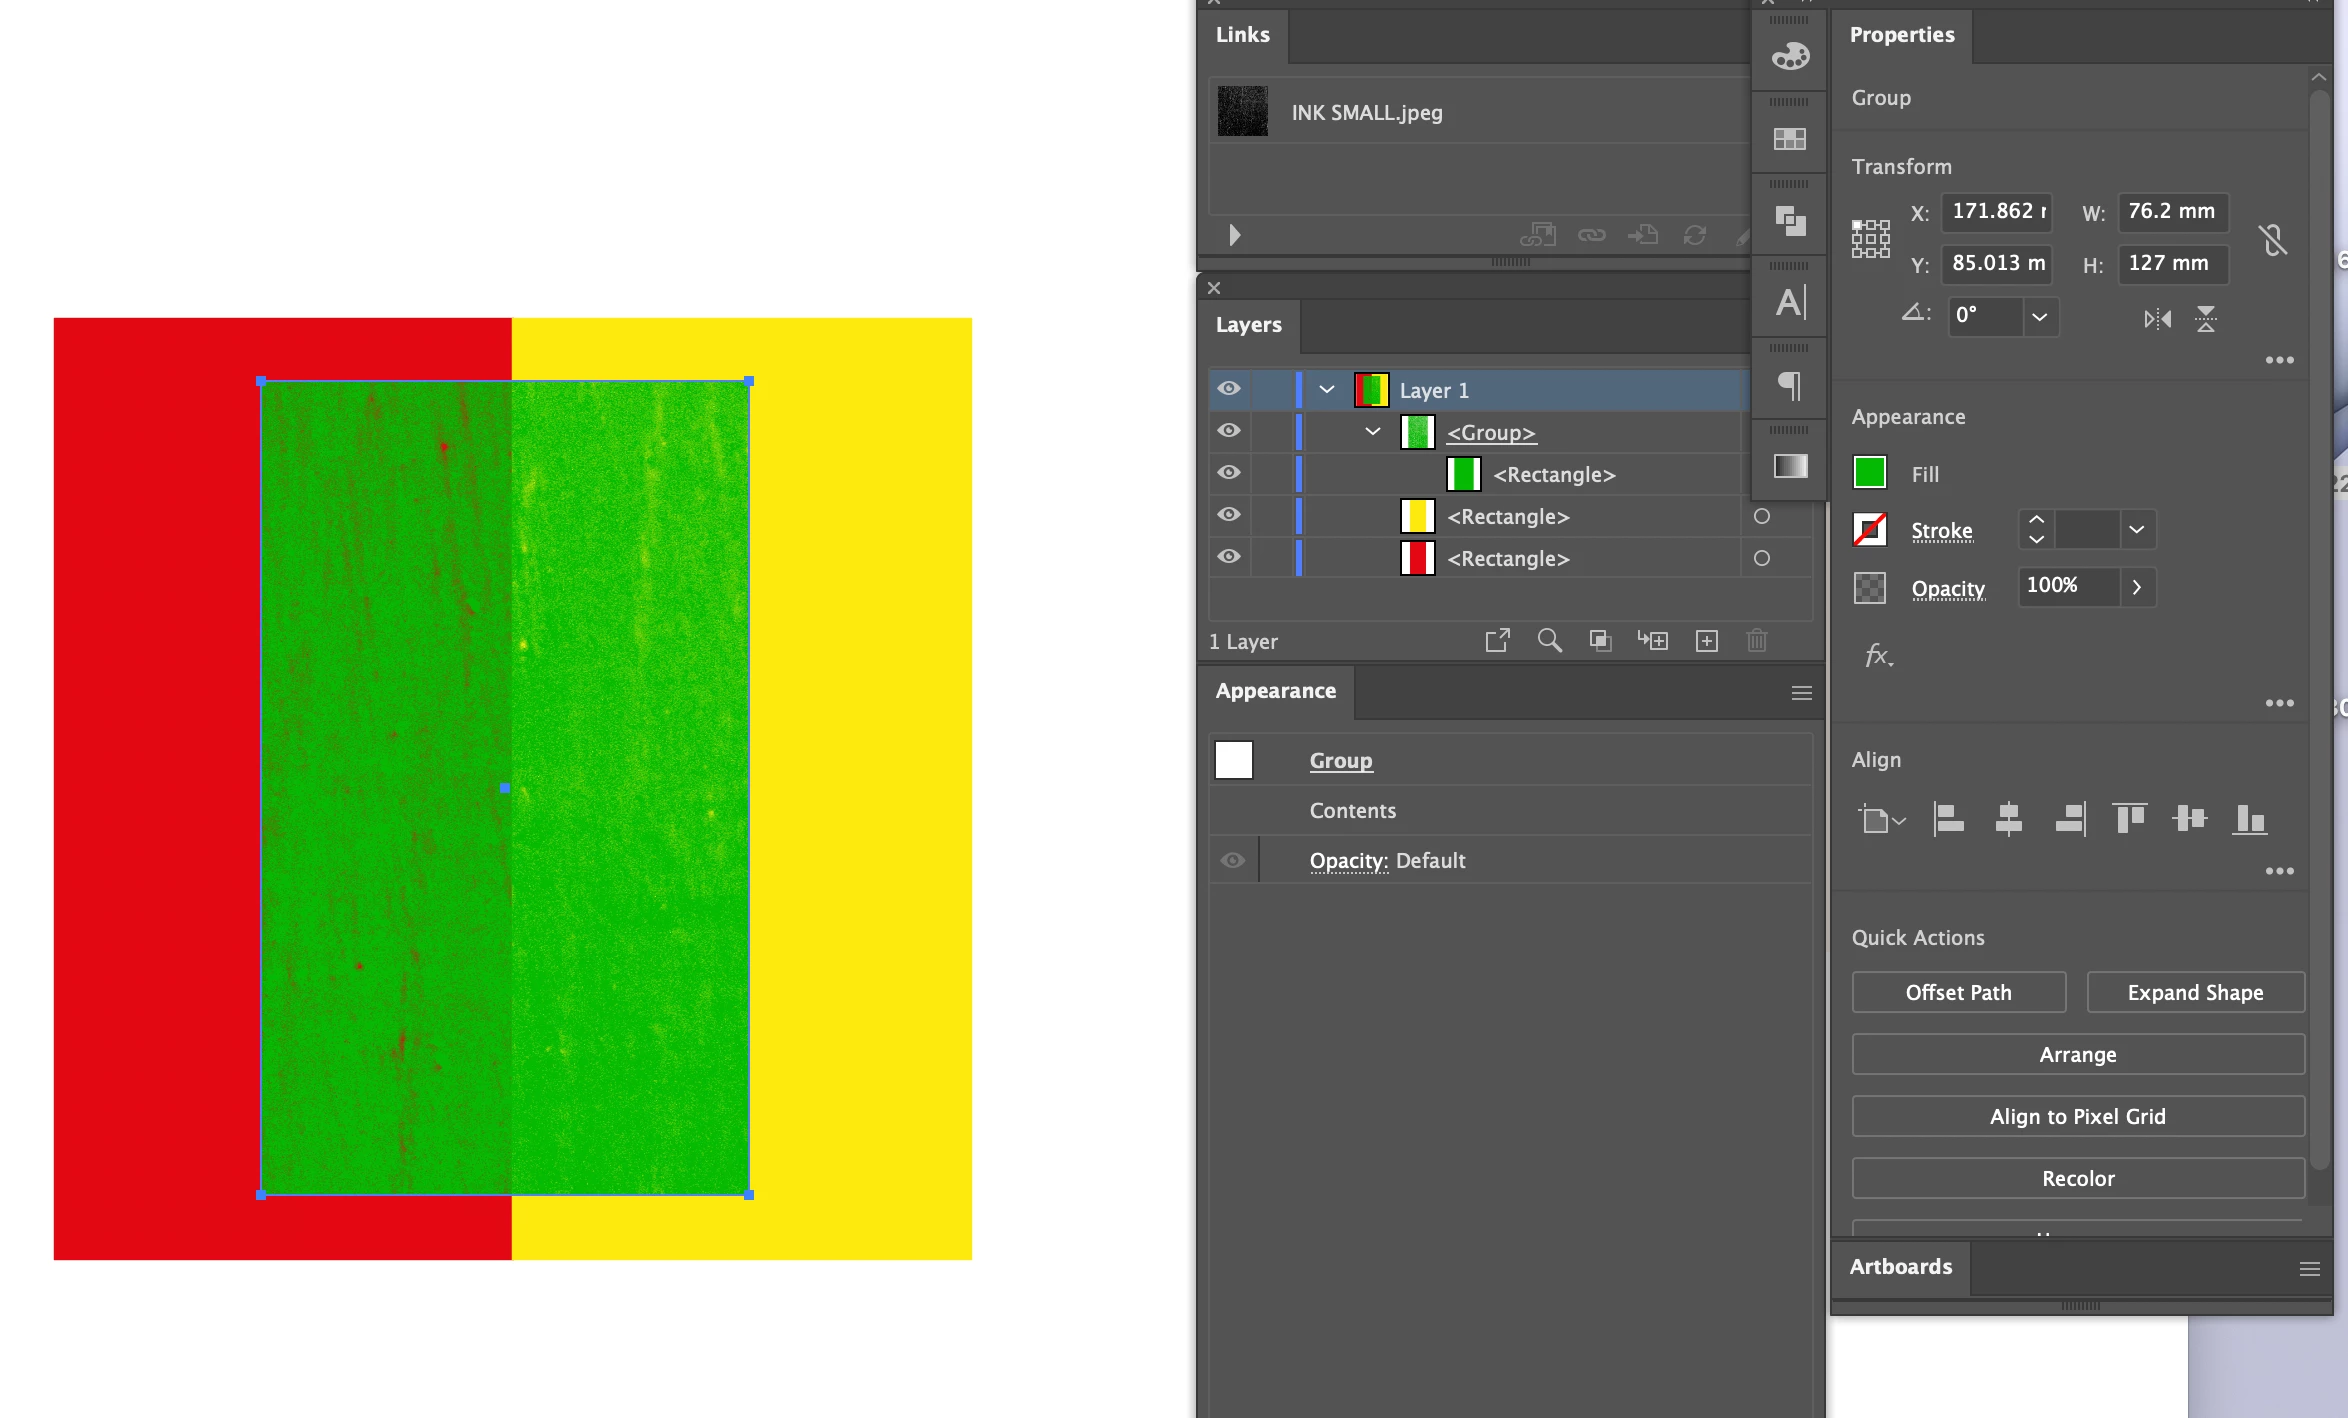2348x1418 pixels.
Task: Click horizontal align left icon
Action: (x=1948, y=819)
